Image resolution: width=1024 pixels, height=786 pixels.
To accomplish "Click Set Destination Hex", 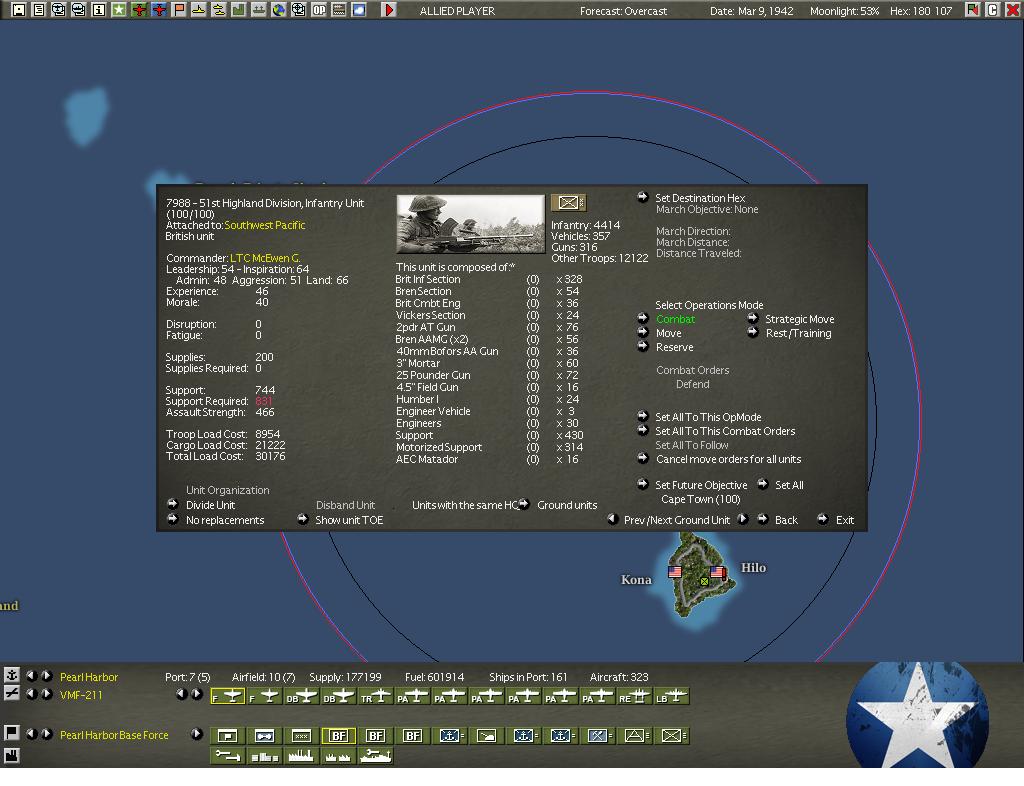I will coord(699,198).
